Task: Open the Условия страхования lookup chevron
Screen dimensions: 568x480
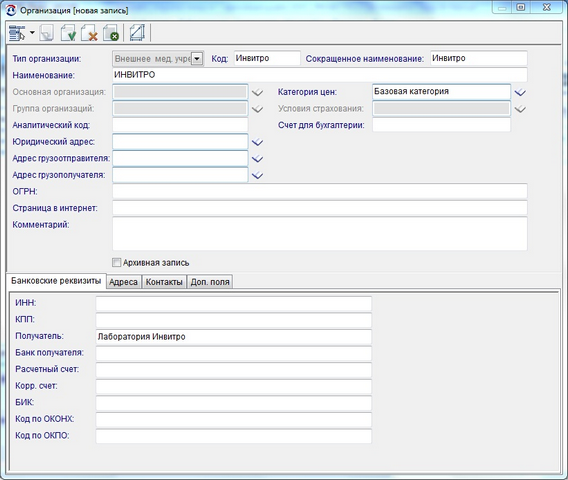Action: click(520, 109)
